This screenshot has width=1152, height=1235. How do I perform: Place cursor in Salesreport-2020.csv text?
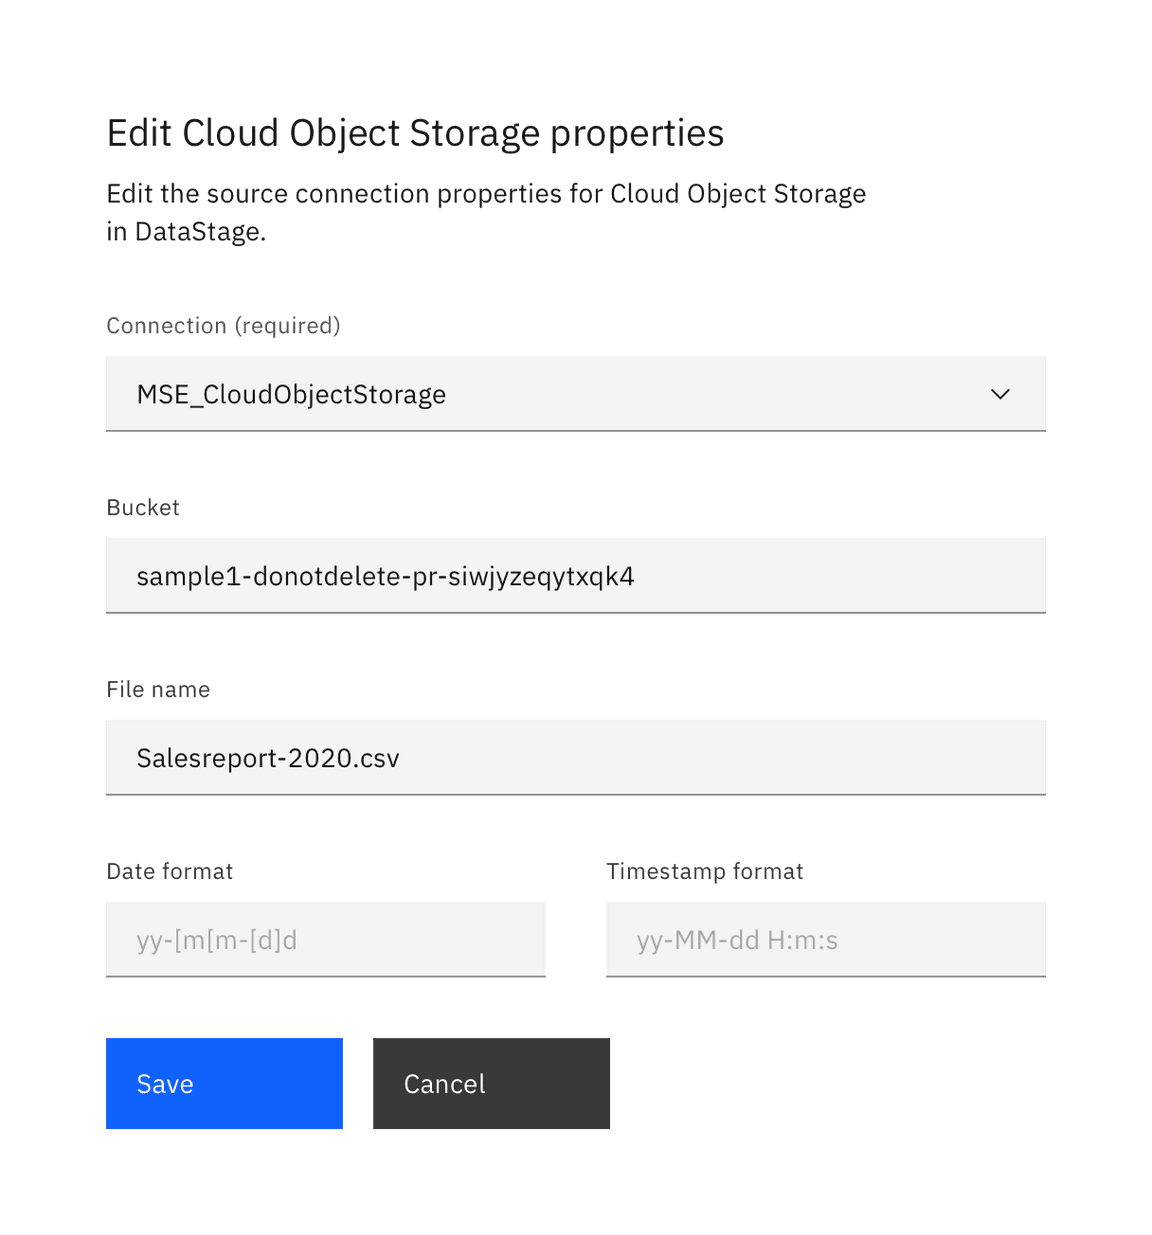[x=268, y=758]
